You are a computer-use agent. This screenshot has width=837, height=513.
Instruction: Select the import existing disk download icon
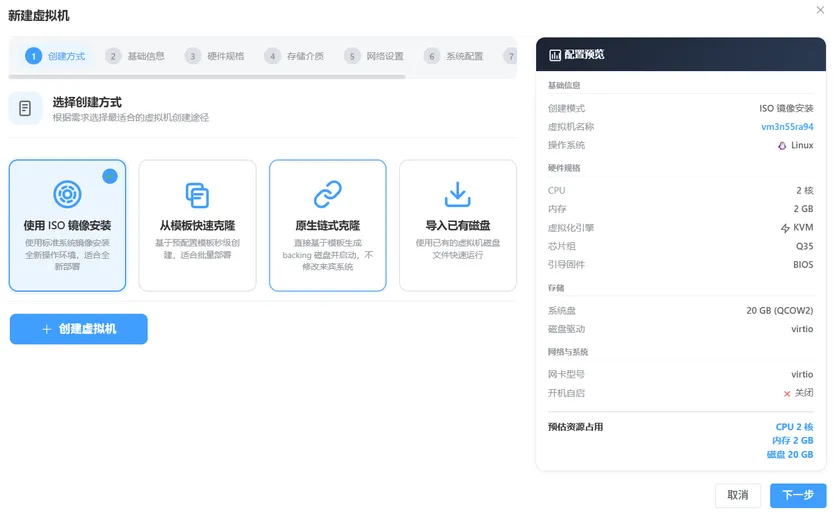click(x=457, y=194)
